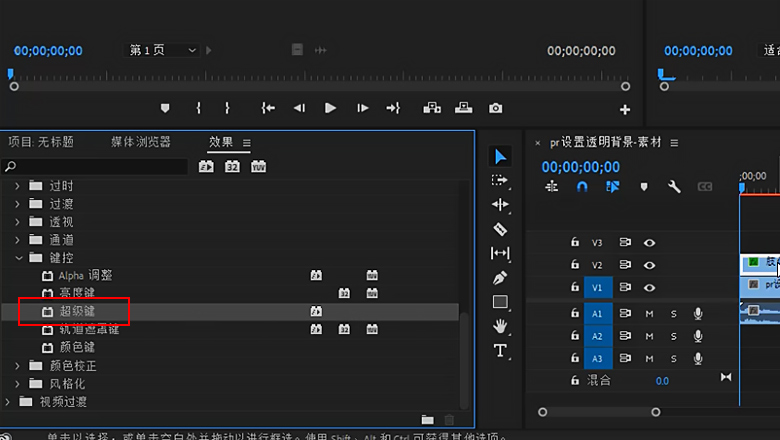Select the 效果 tab

point(221,142)
